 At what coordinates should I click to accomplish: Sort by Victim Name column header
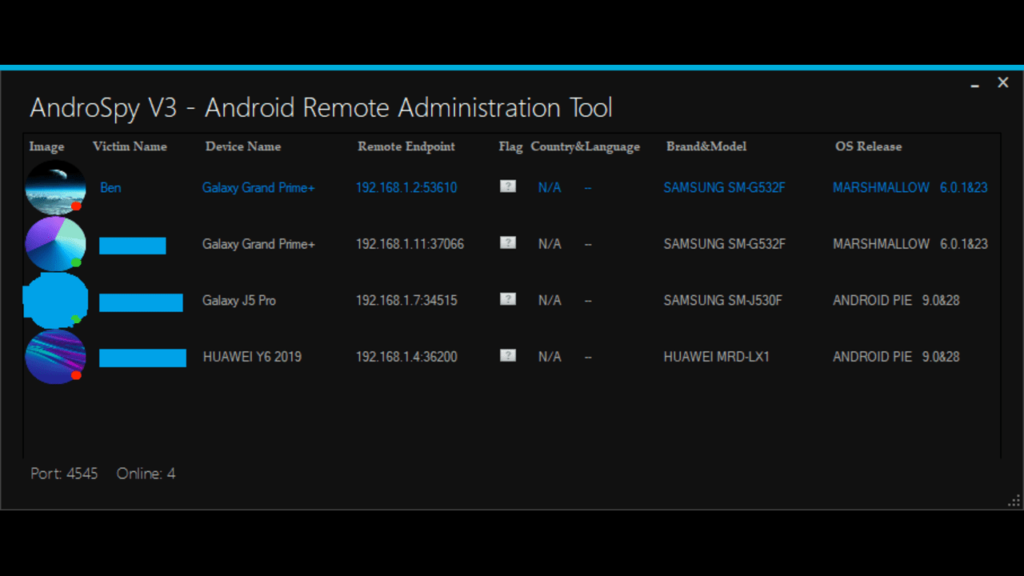[129, 147]
